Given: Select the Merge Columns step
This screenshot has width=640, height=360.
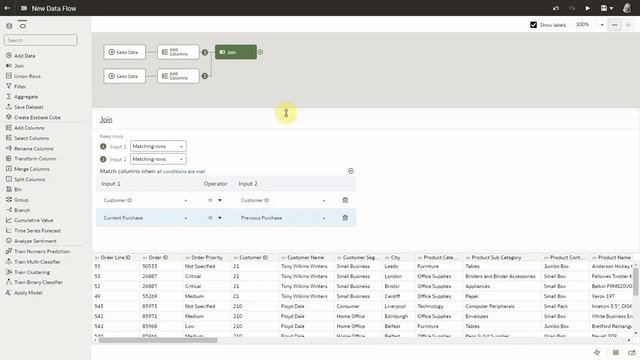Looking at the screenshot, I should (x=28, y=169).
